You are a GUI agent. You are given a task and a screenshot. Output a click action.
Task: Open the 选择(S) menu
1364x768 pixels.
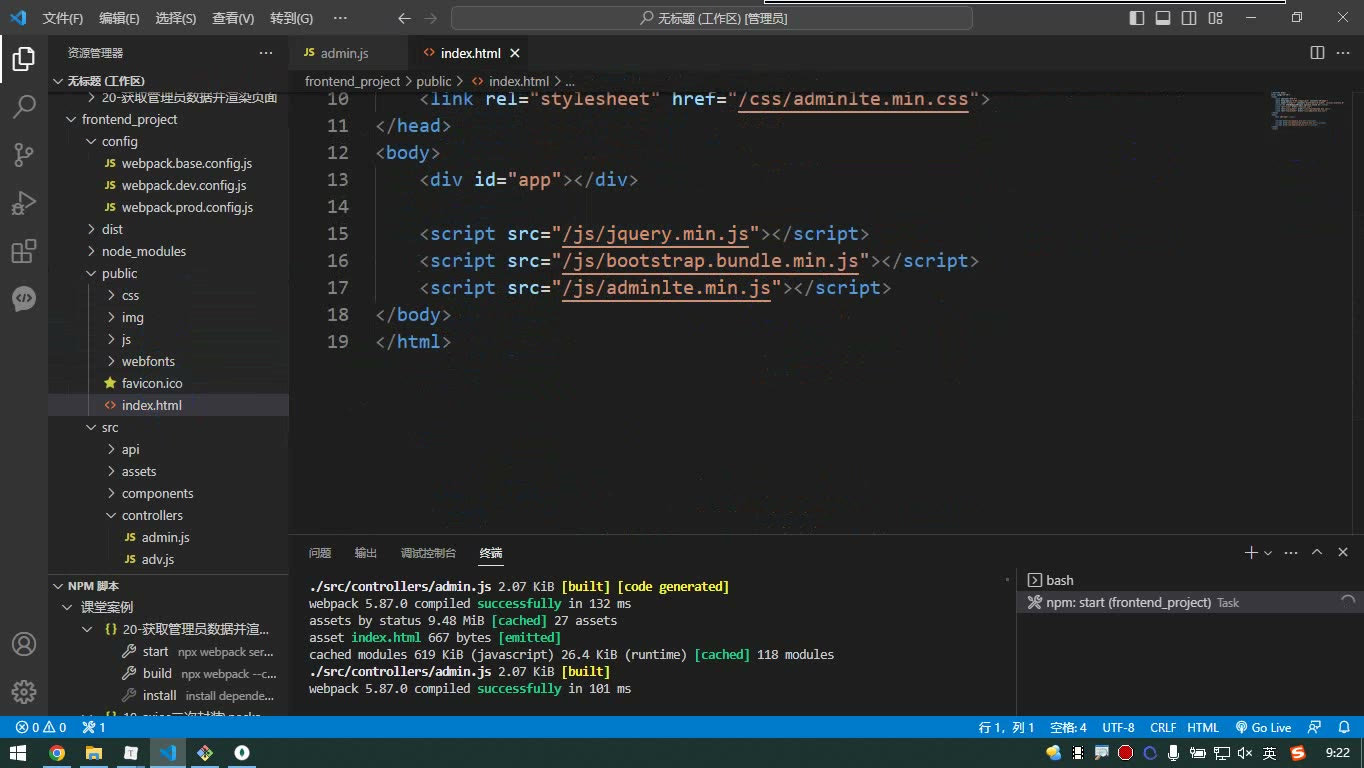point(176,18)
